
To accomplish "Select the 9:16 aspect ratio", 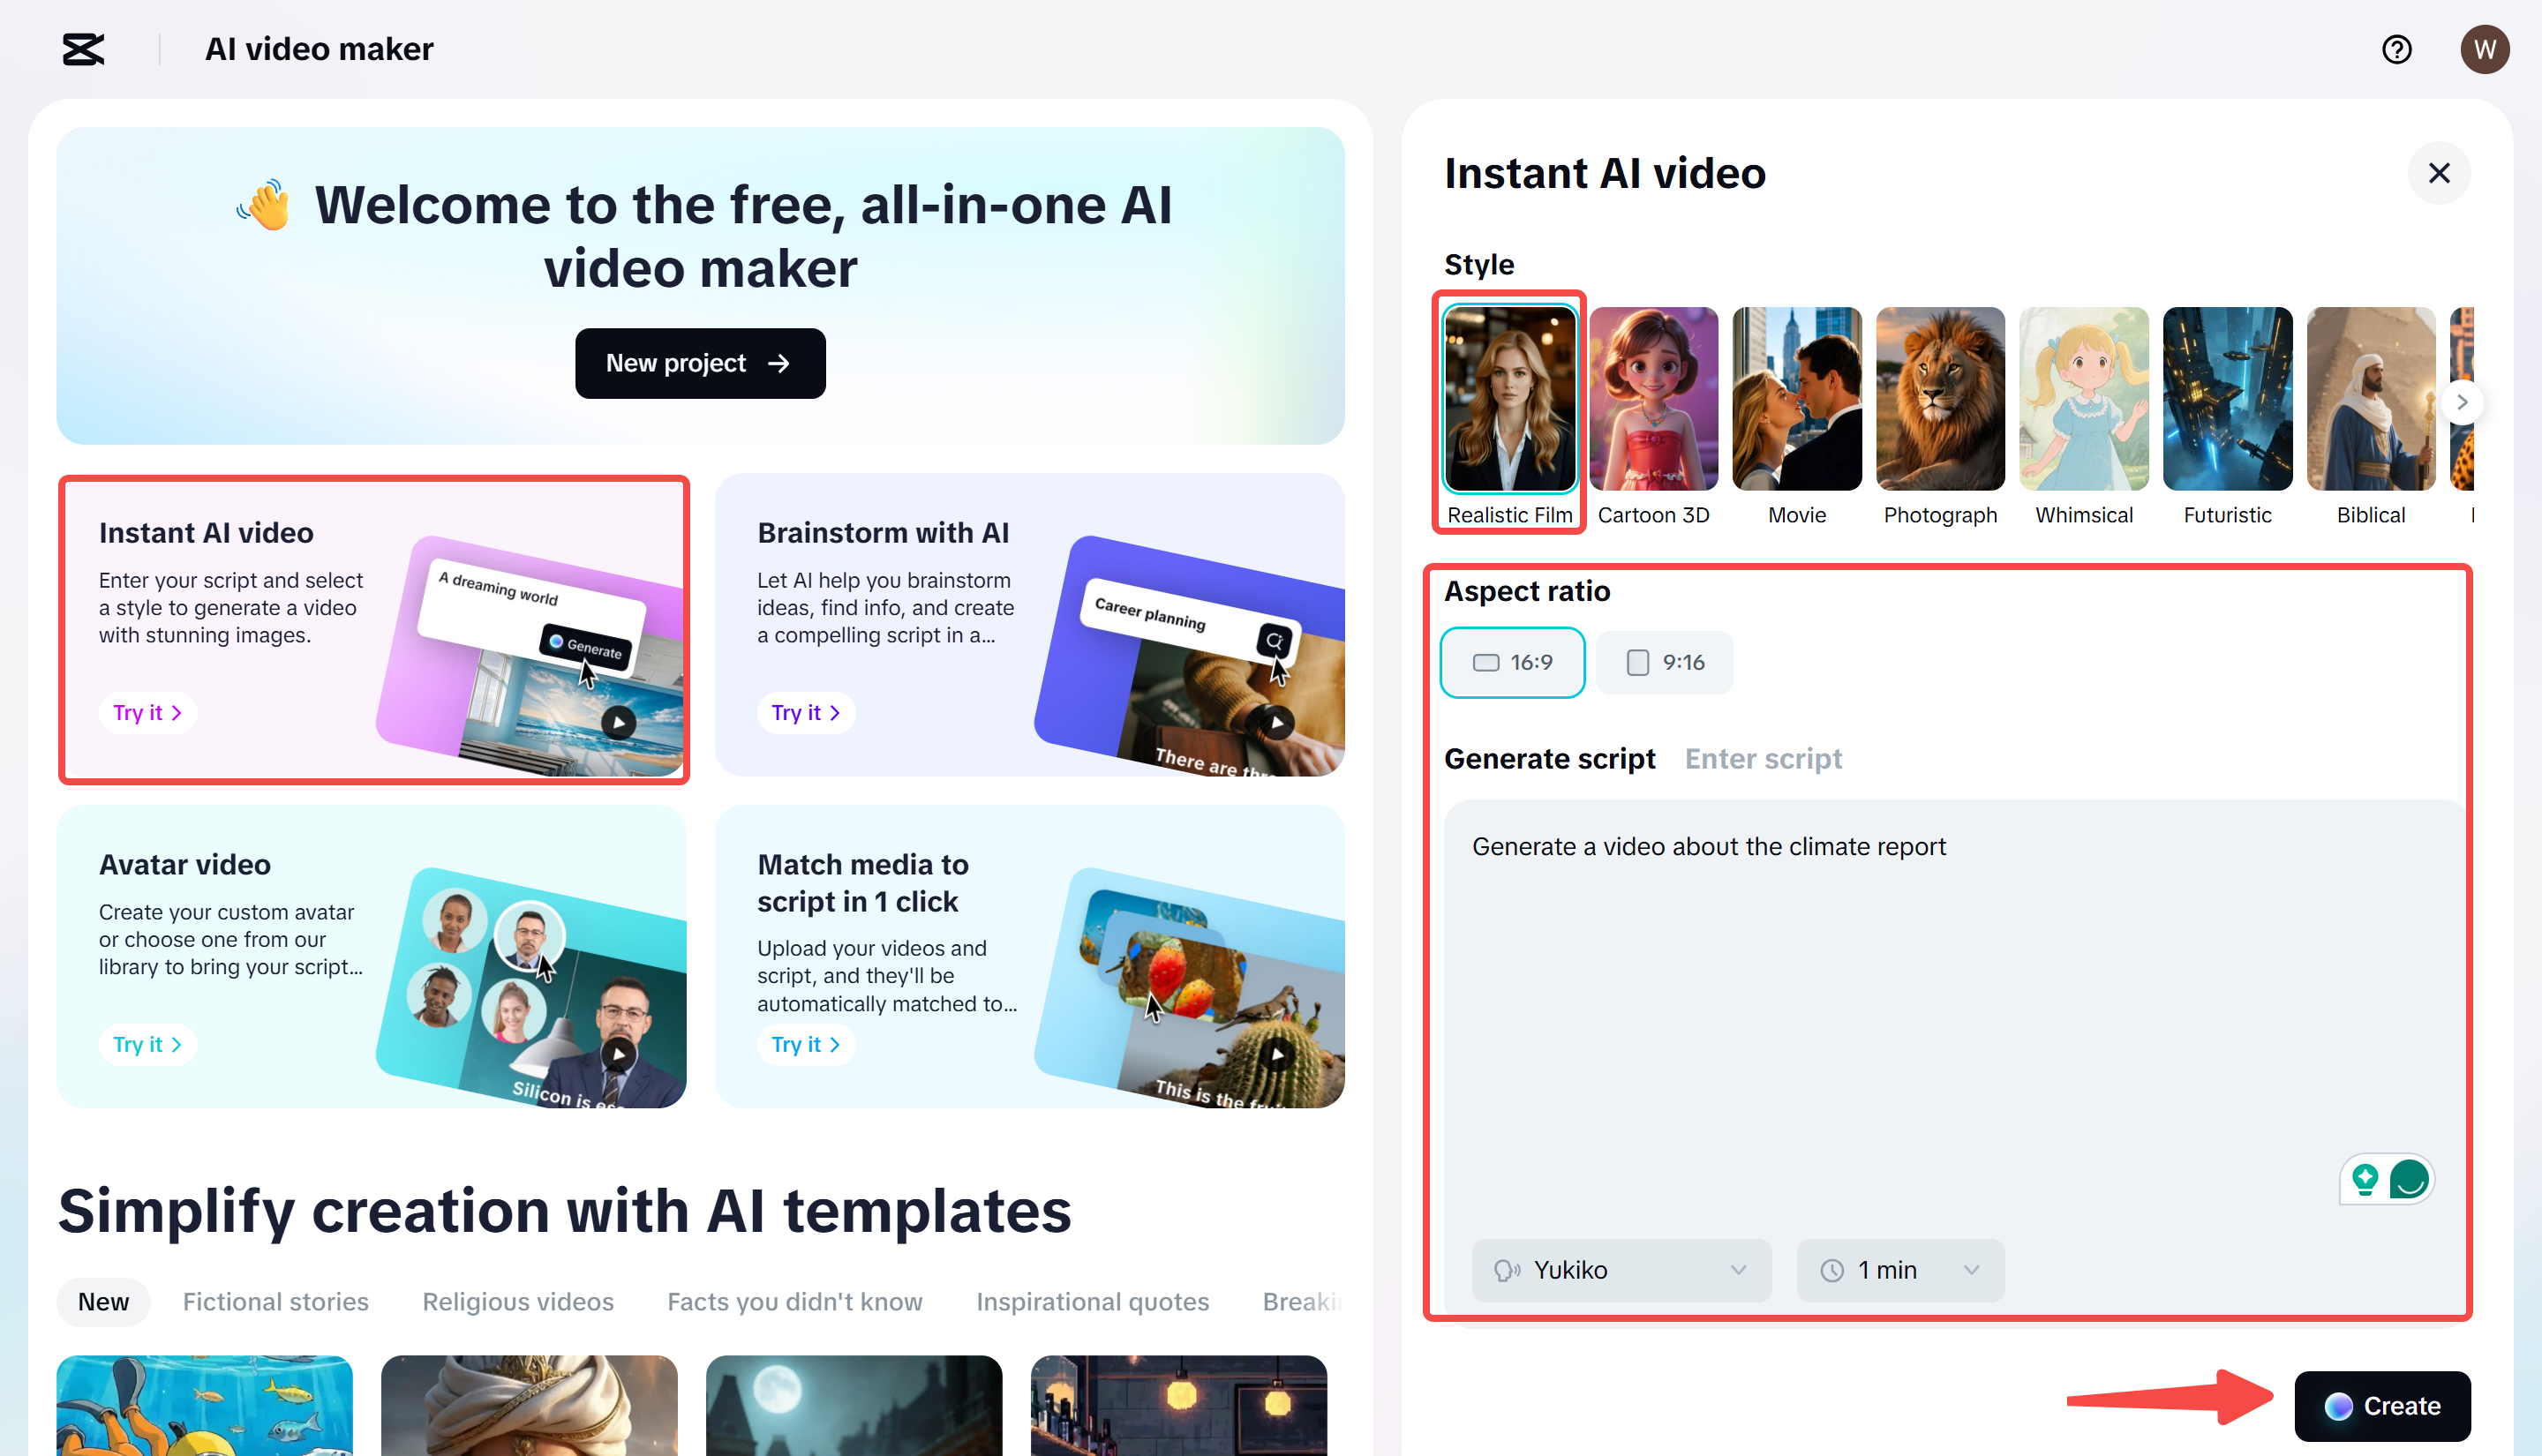I will coord(1664,662).
